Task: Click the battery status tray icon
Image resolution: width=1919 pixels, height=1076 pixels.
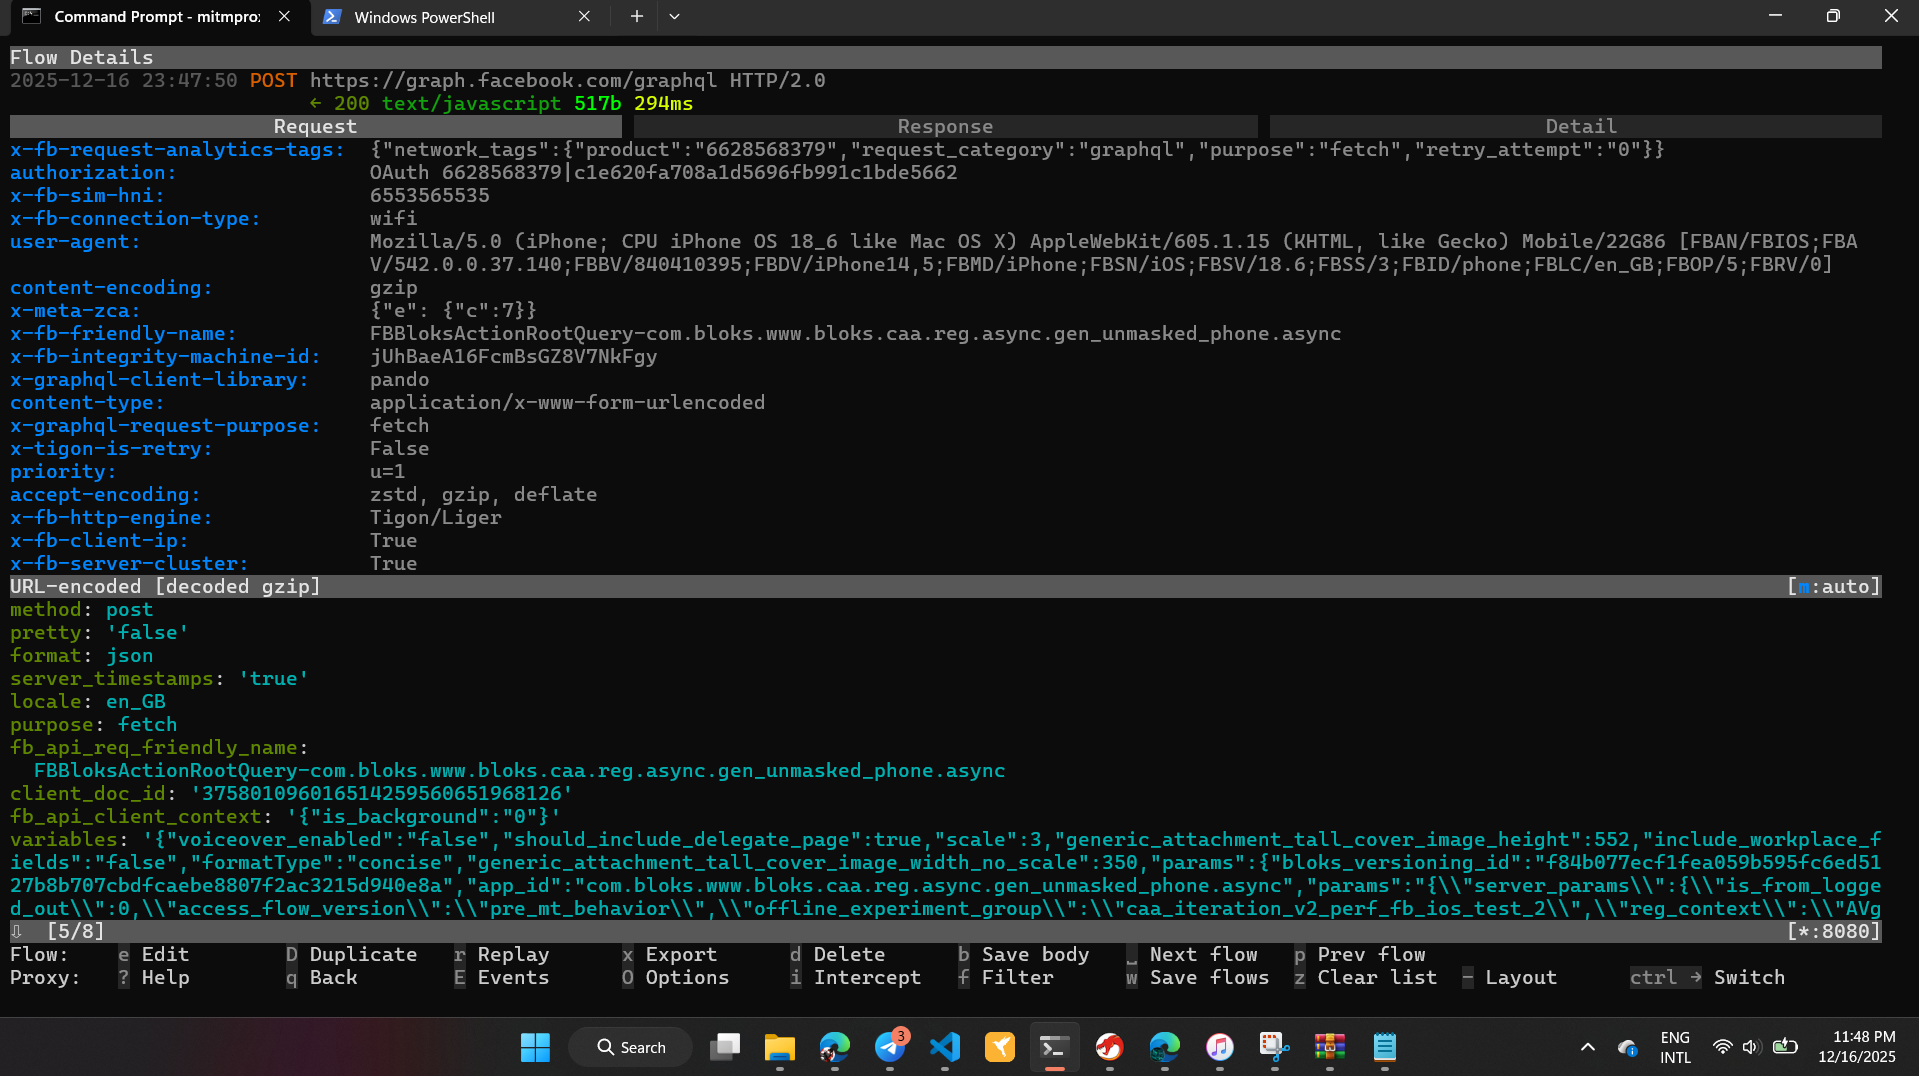Action: click(x=1785, y=1047)
